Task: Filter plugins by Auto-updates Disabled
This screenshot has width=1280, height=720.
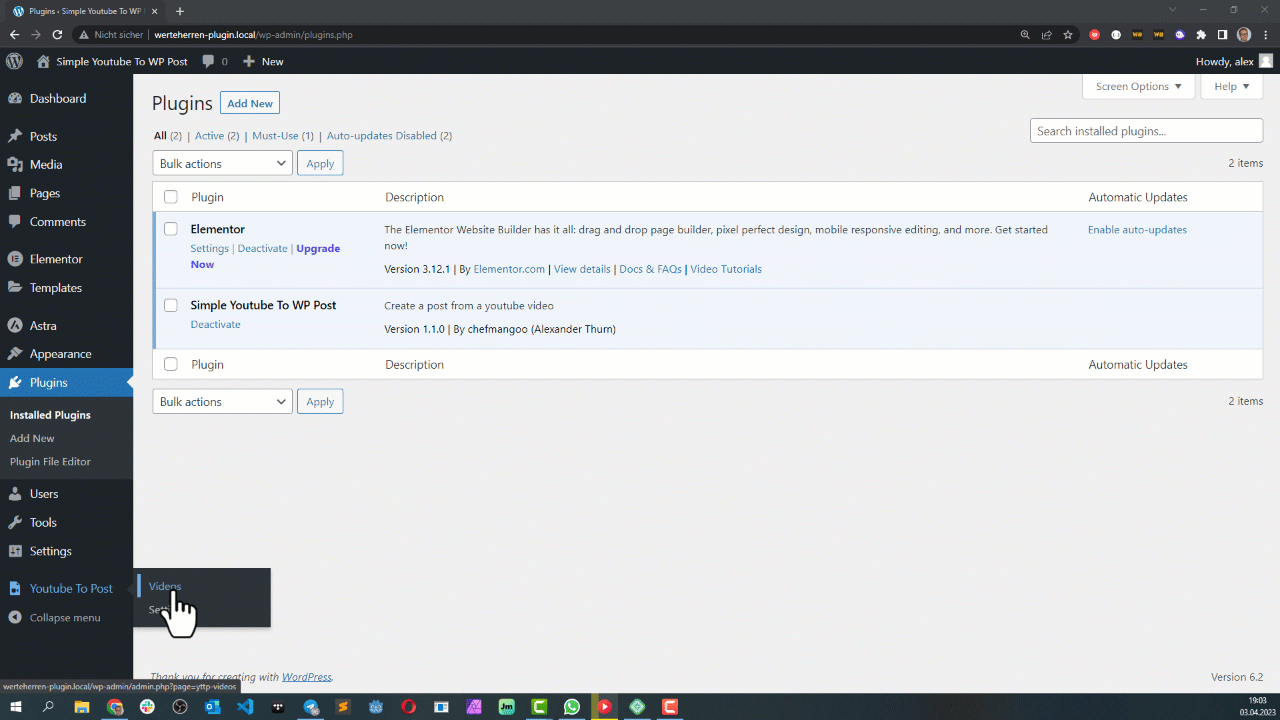Action: (x=381, y=135)
